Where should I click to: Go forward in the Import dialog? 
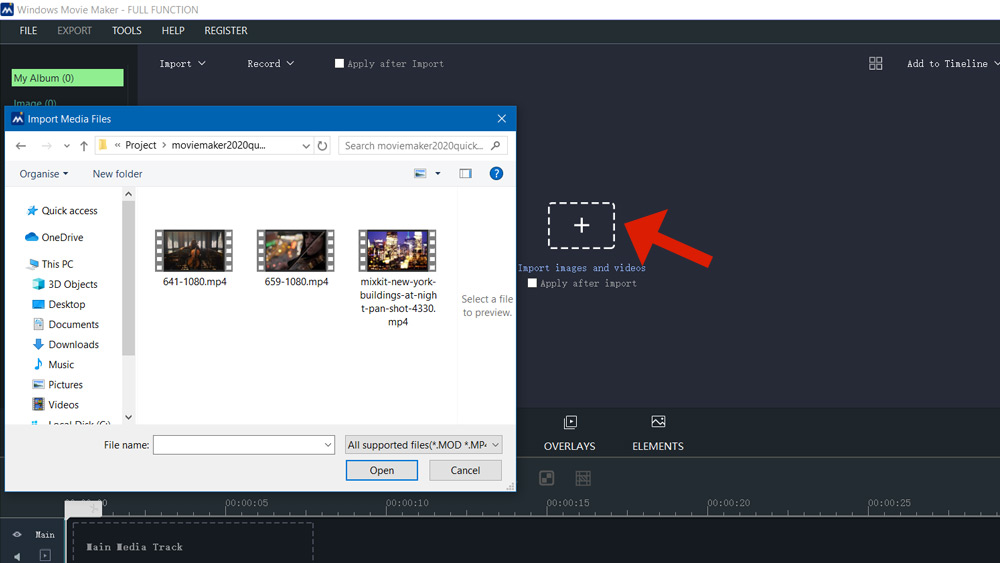(x=47, y=146)
